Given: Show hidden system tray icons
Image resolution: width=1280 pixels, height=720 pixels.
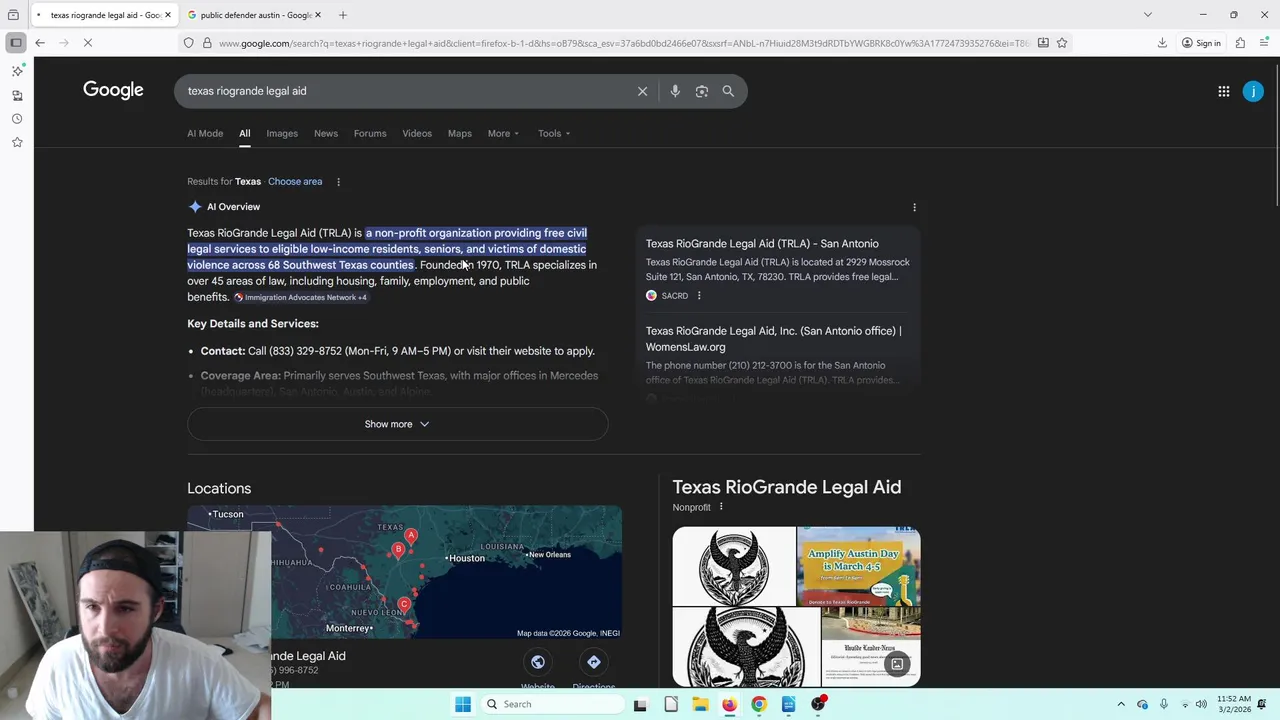Looking at the screenshot, I should tap(1121, 704).
